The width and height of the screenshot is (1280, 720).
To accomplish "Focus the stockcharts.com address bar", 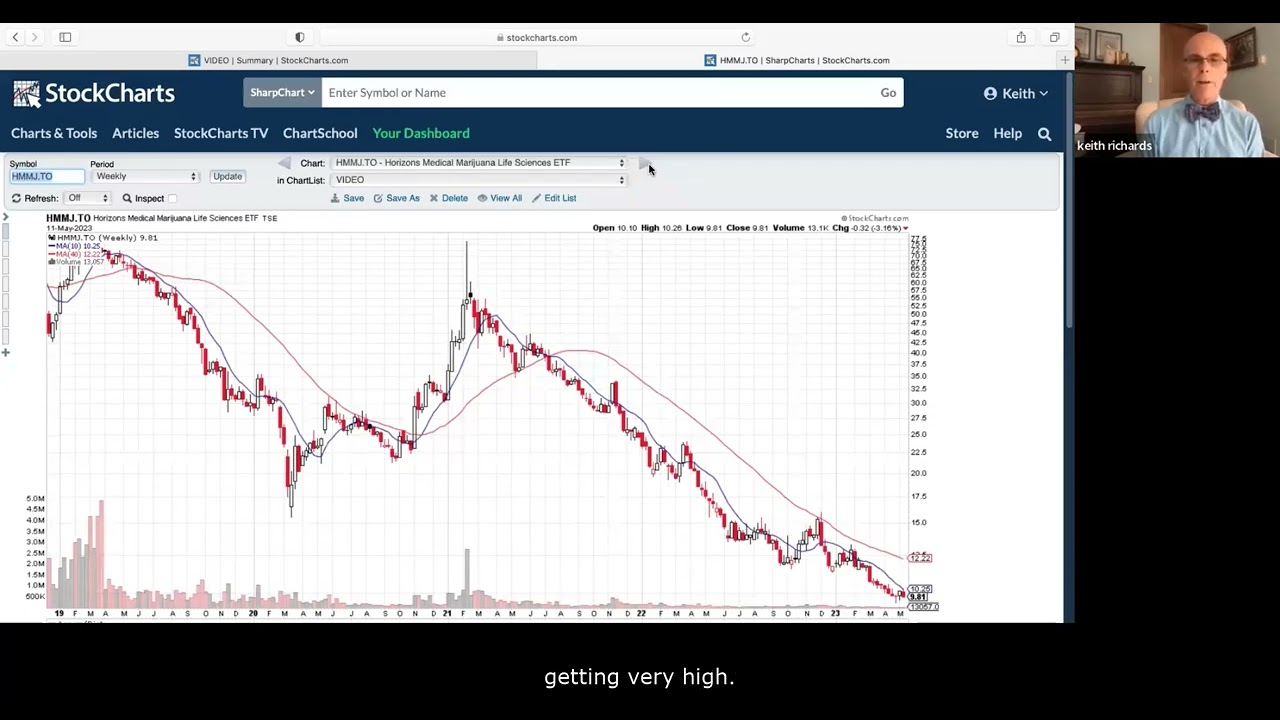I will (x=537, y=37).
